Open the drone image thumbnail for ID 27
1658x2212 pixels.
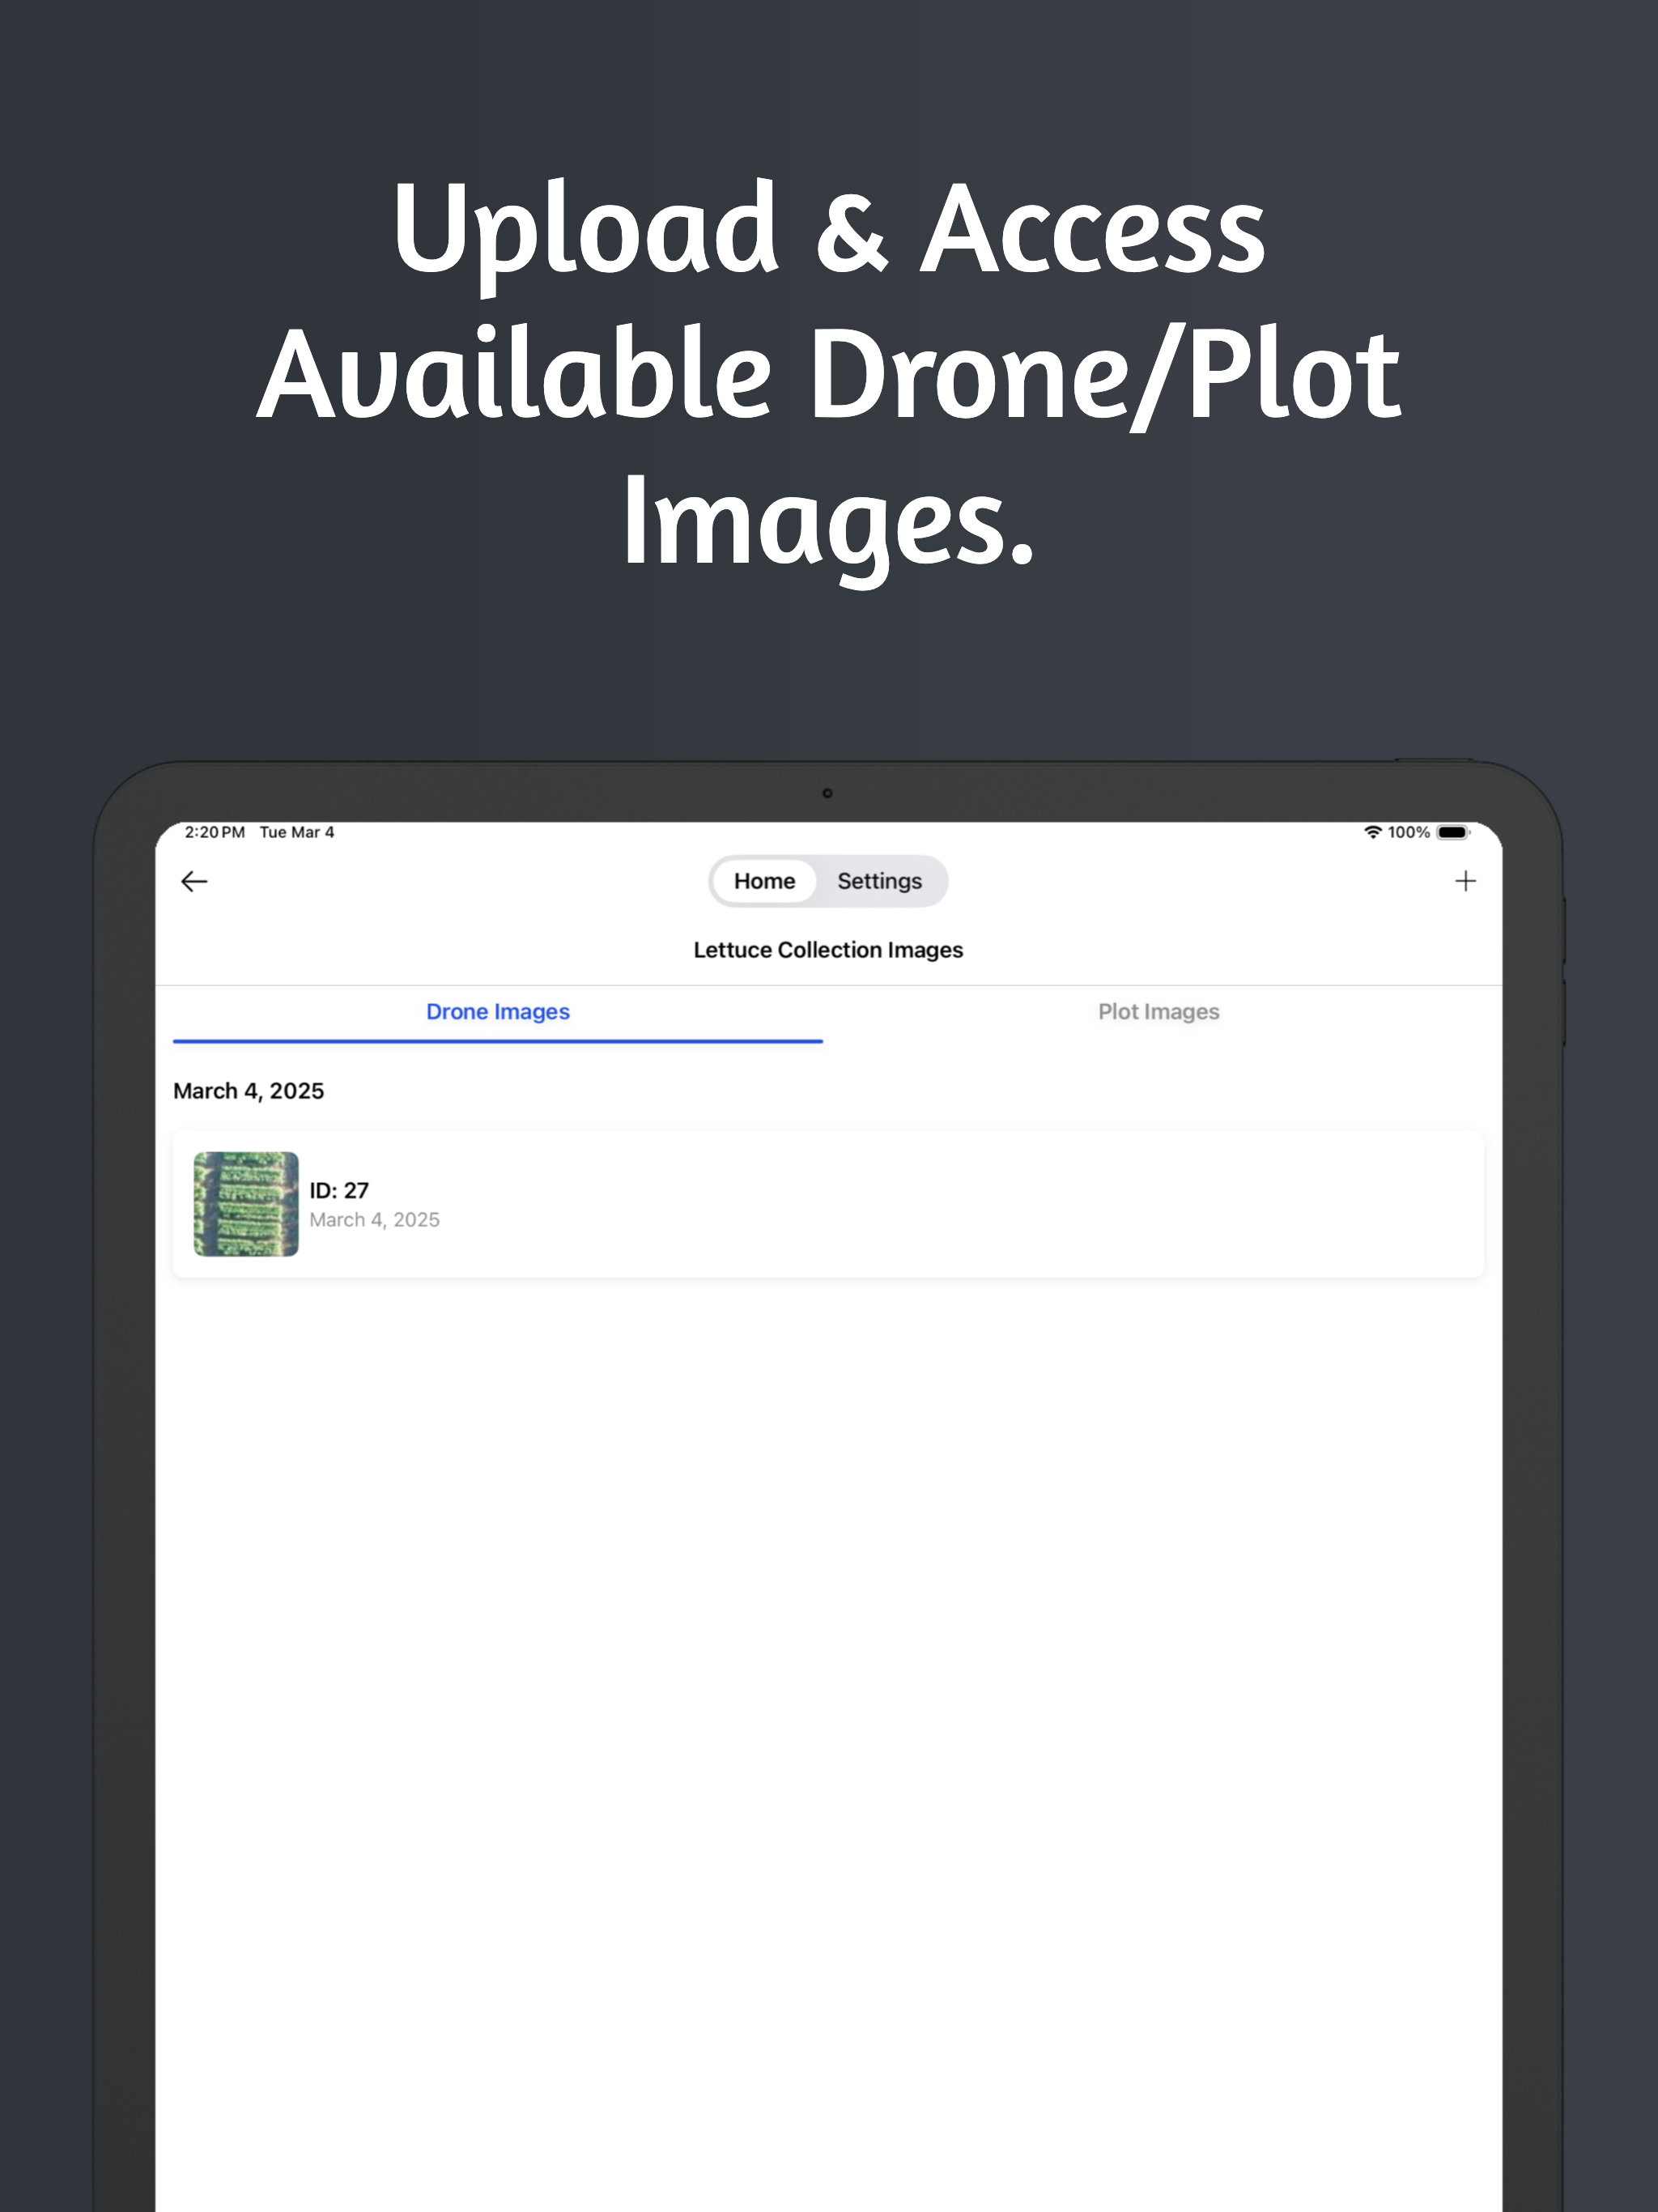tap(246, 1204)
